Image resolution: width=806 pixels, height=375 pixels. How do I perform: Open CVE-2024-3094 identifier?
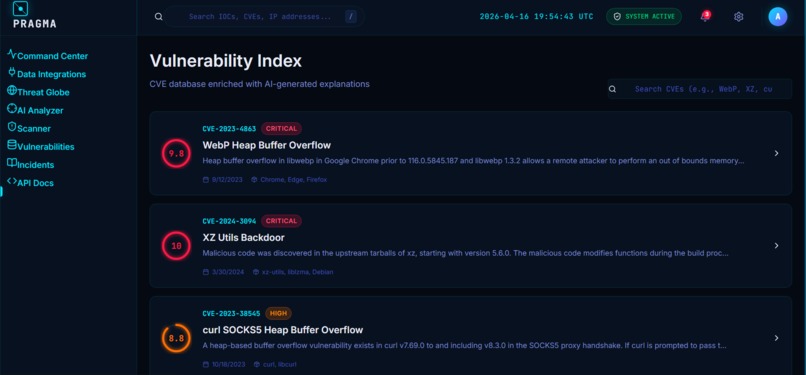(x=229, y=221)
